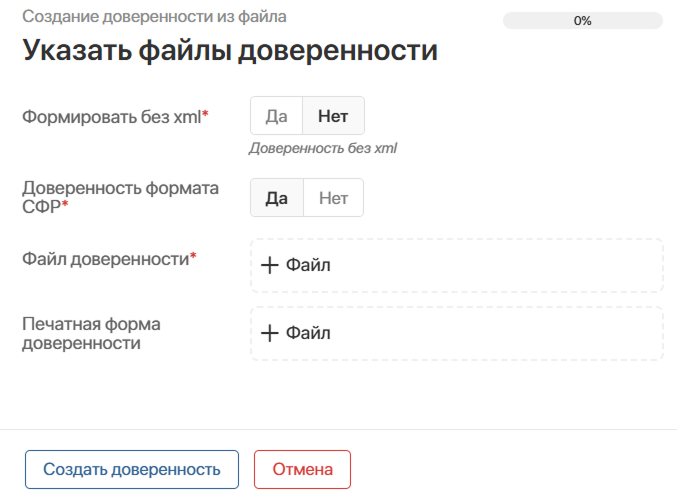Click the plus icon for Печатная форма доверенности
The height and width of the screenshot is (497, 677).
coord(269,334)
